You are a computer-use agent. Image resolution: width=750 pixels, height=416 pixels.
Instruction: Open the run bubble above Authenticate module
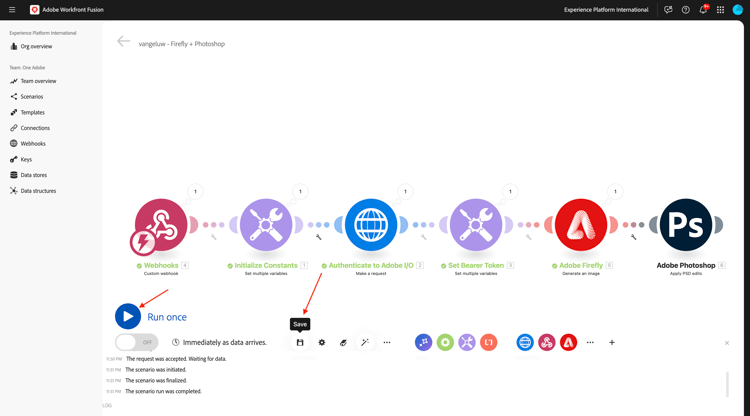click(405, 192)
